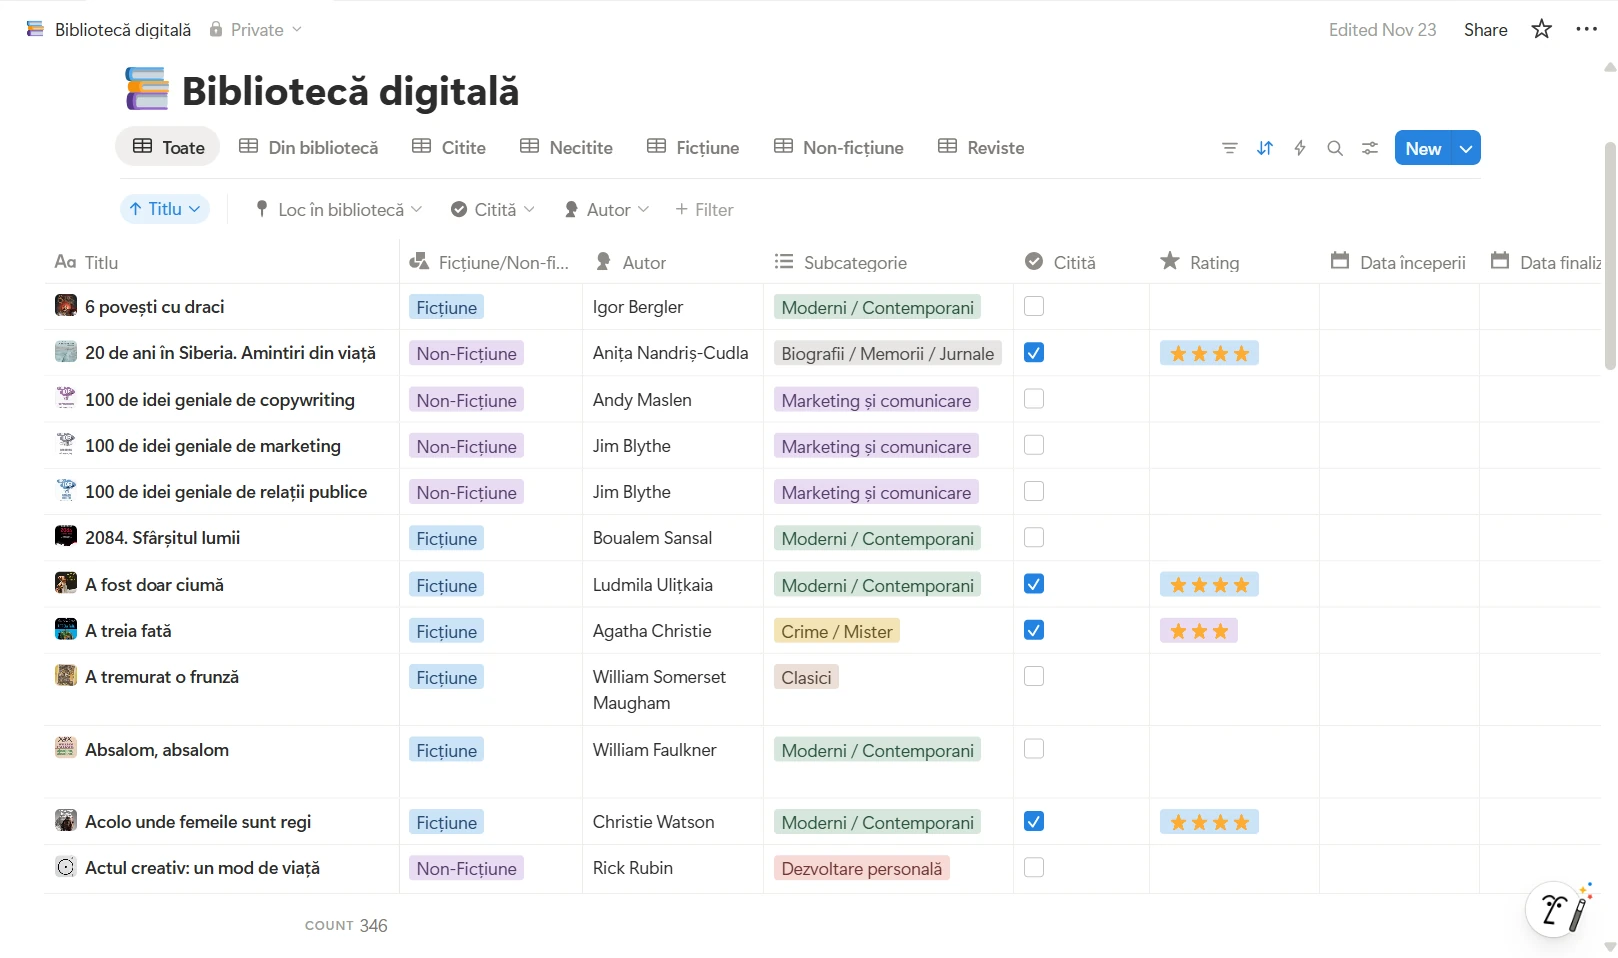The image size is (1618, 958).
Task: Favorite the page with the star icon
Action: (x=1541, y=29)
